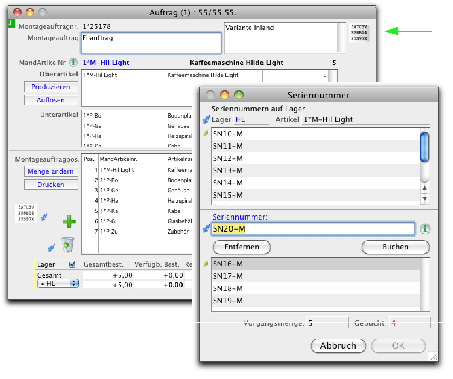Open the green info icon right of SN20-M field
Viewport: 453px width, 379px height.
point(425,229)
